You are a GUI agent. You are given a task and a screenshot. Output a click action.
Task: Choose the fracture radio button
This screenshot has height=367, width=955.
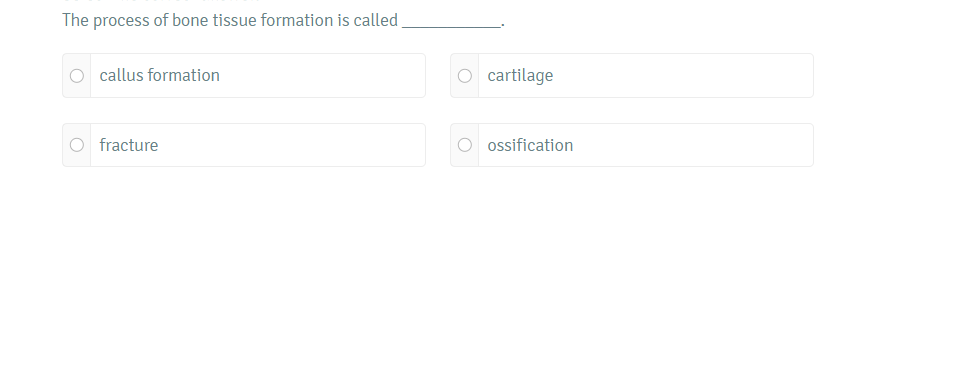[77, 145]
